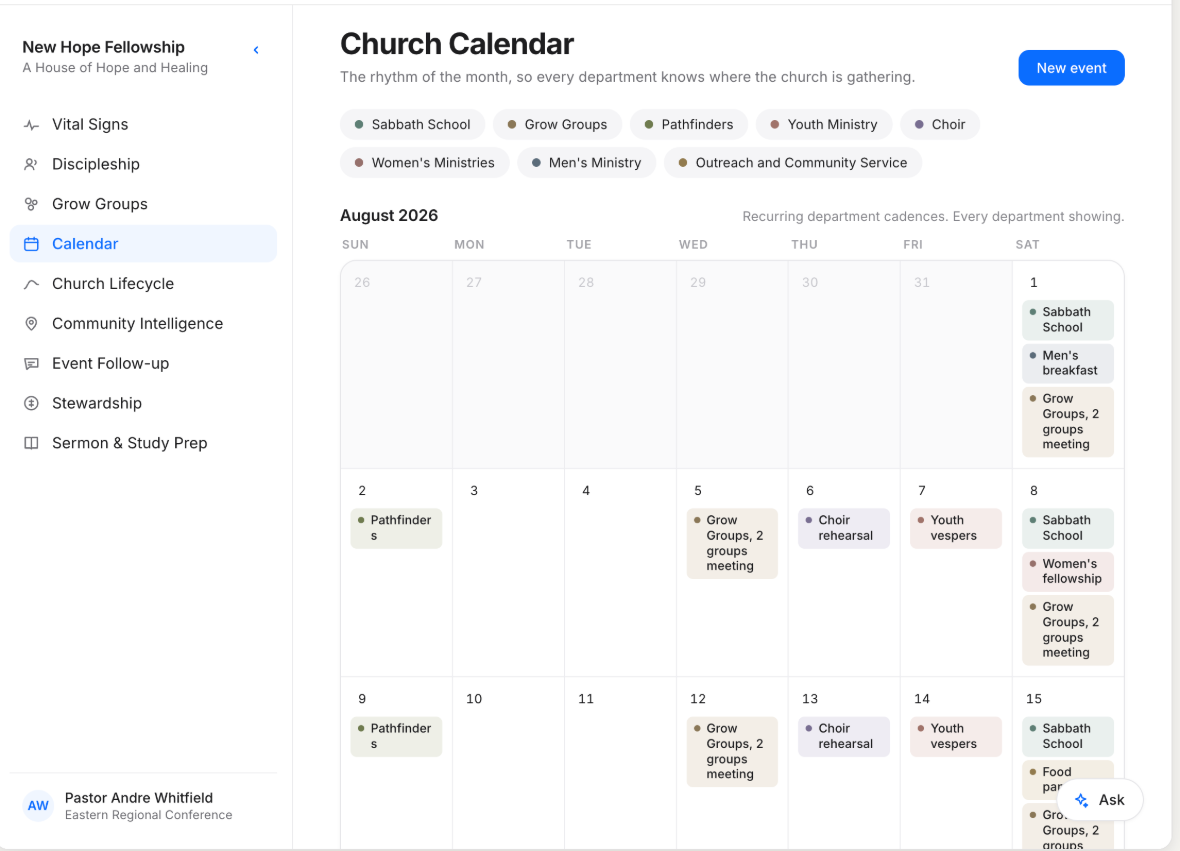Click the Event Follow-up chat icon

[x=31, y=363]
